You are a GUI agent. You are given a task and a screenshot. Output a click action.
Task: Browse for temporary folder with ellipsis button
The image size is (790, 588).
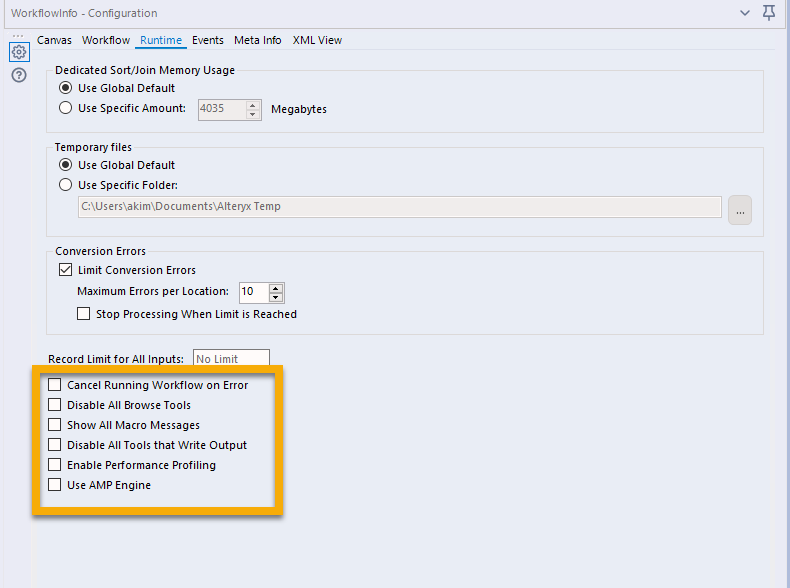point(740,210)
